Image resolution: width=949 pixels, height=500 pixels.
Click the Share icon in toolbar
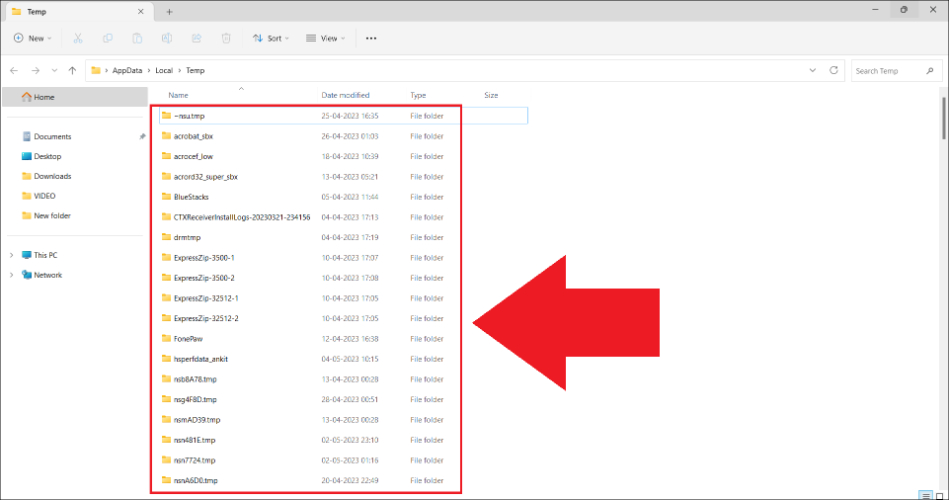tap(197, 38)
